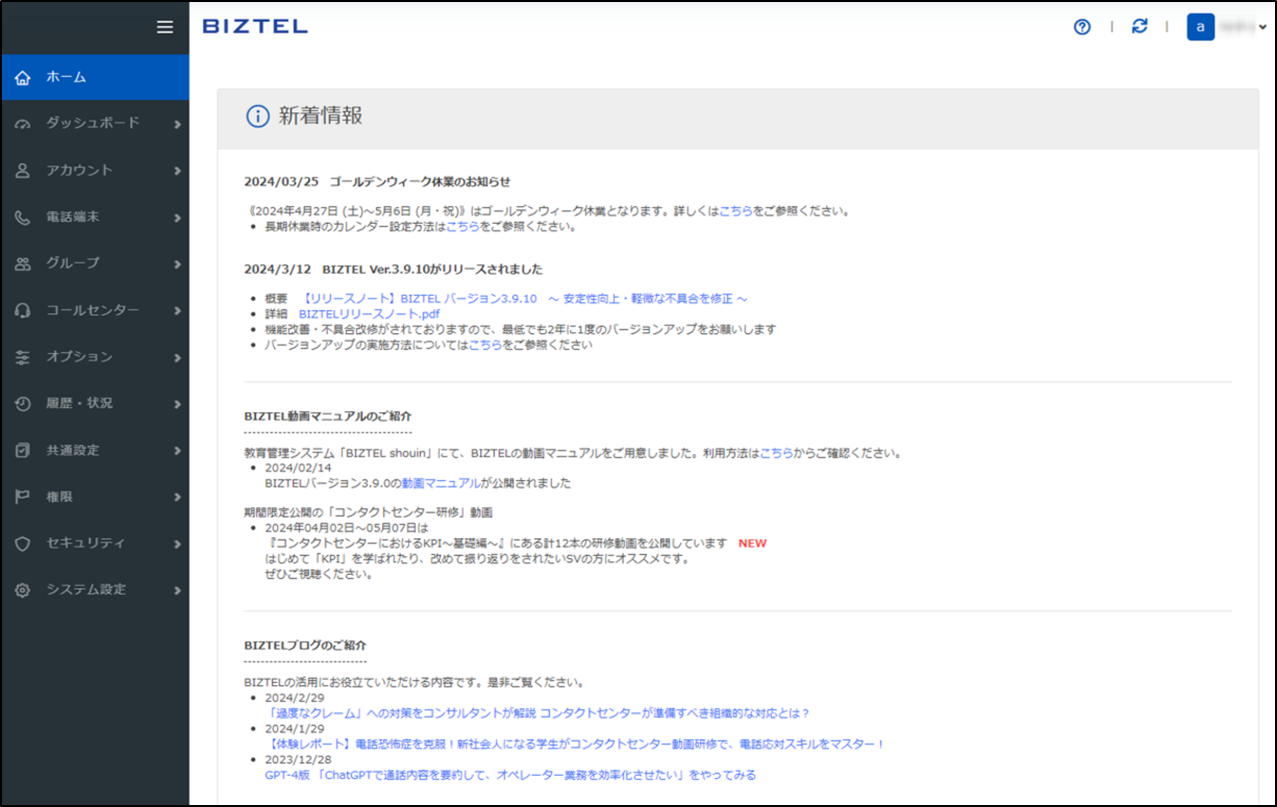Click the 権限 flag icon
1277x807 pixels.
[23, 497]
